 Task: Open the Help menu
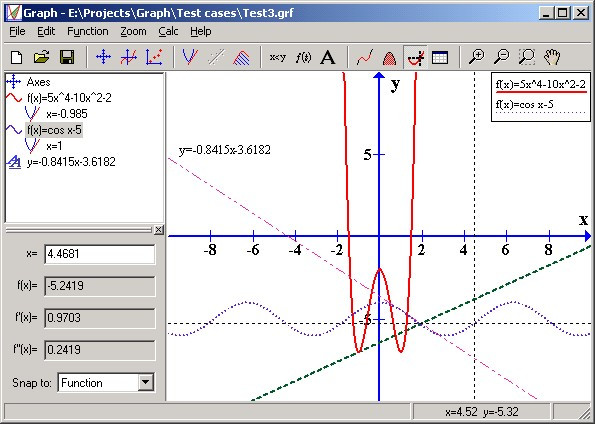(201, 31)
